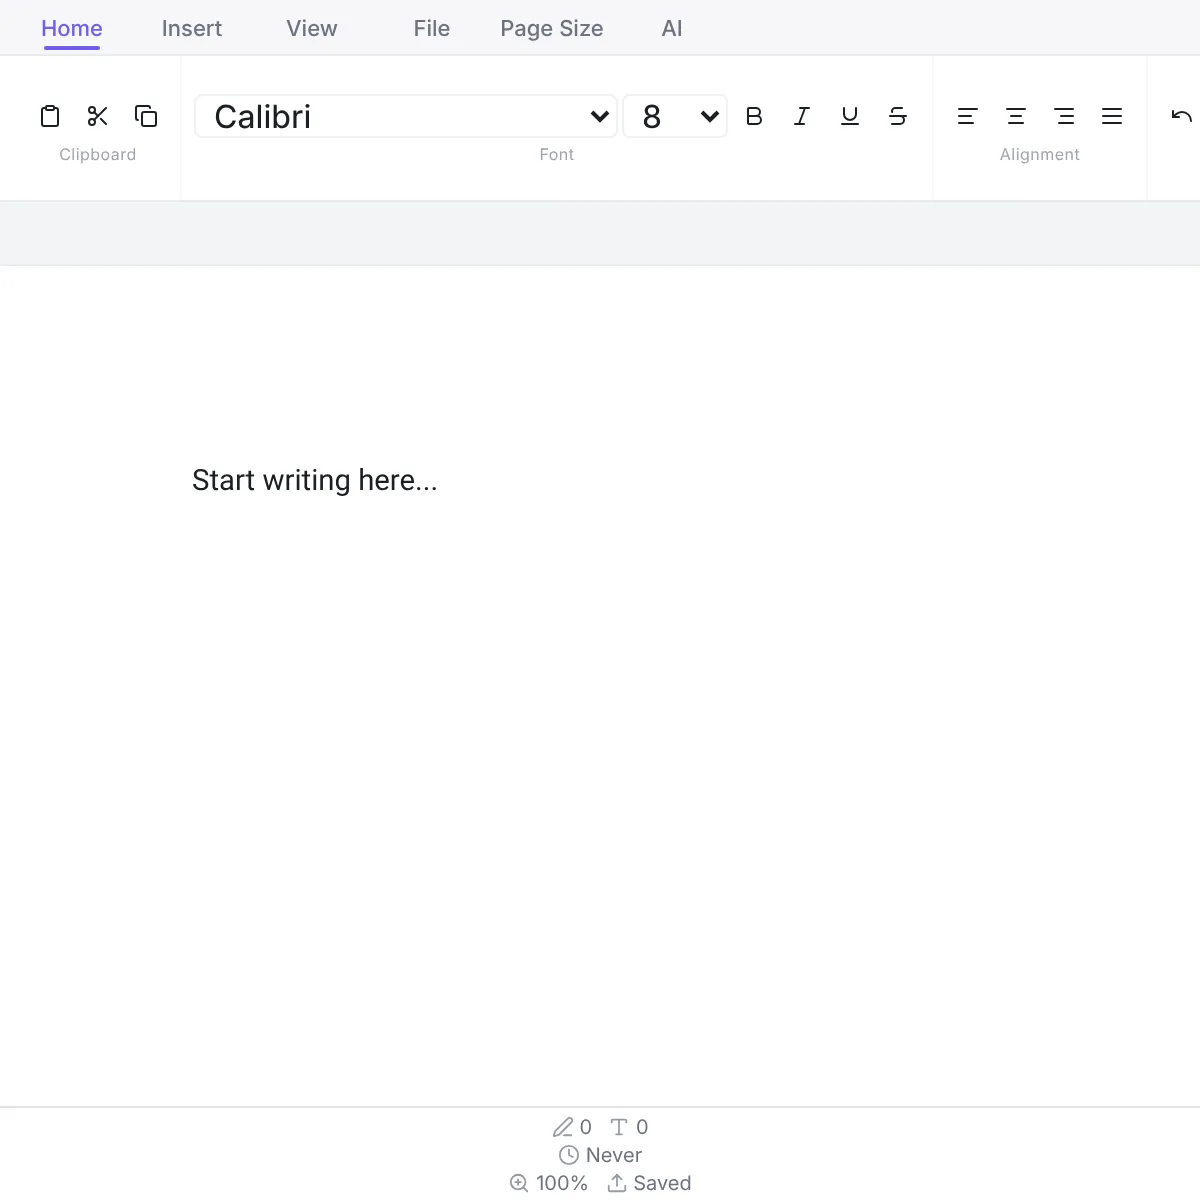
Task: Open the View tab
Action: point(312,28)
